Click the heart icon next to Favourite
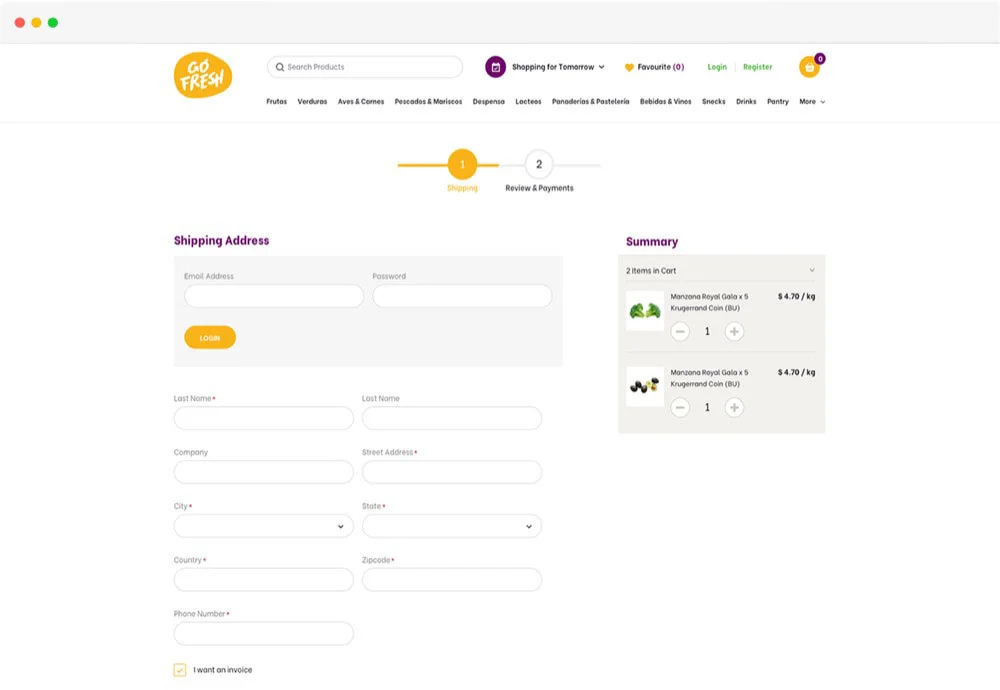The width and height of the screenshot is (1000, 690). (x=628, y=67)
